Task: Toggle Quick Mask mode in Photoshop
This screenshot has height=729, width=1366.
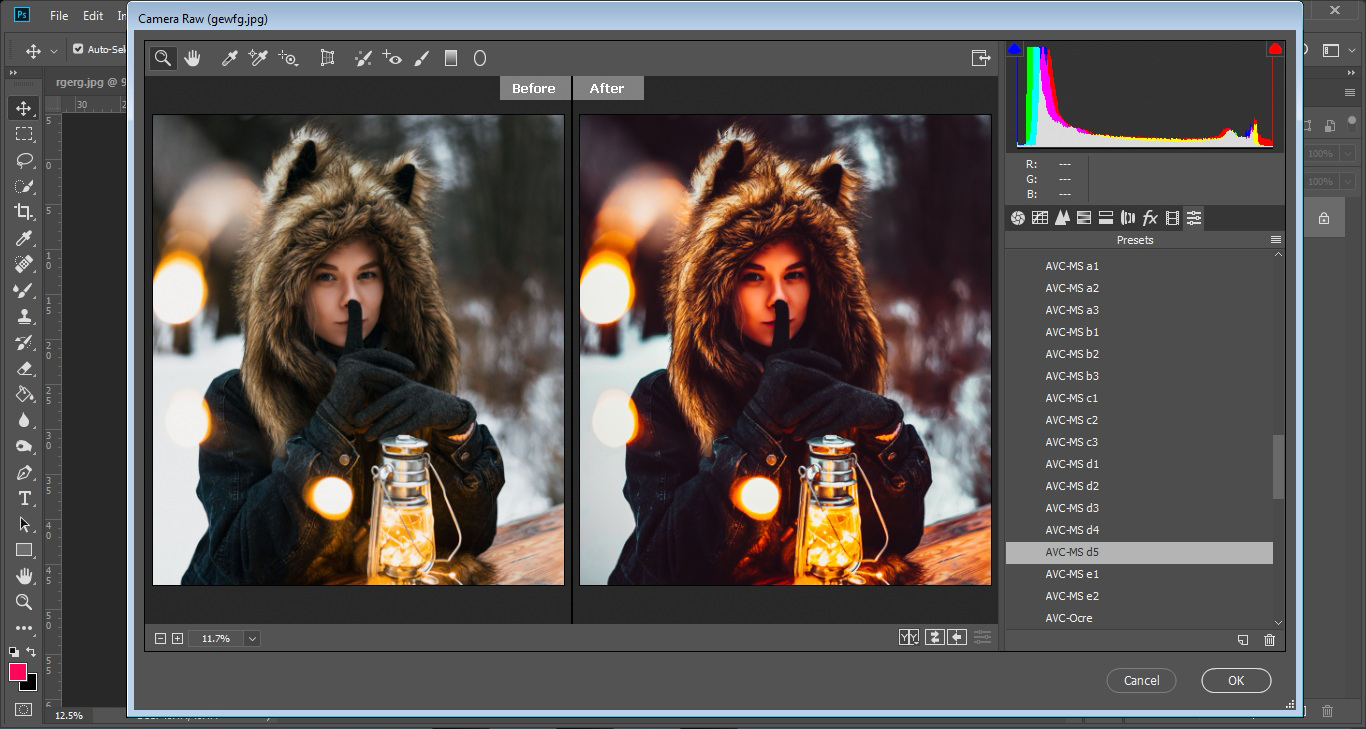Action: (23, 709)
